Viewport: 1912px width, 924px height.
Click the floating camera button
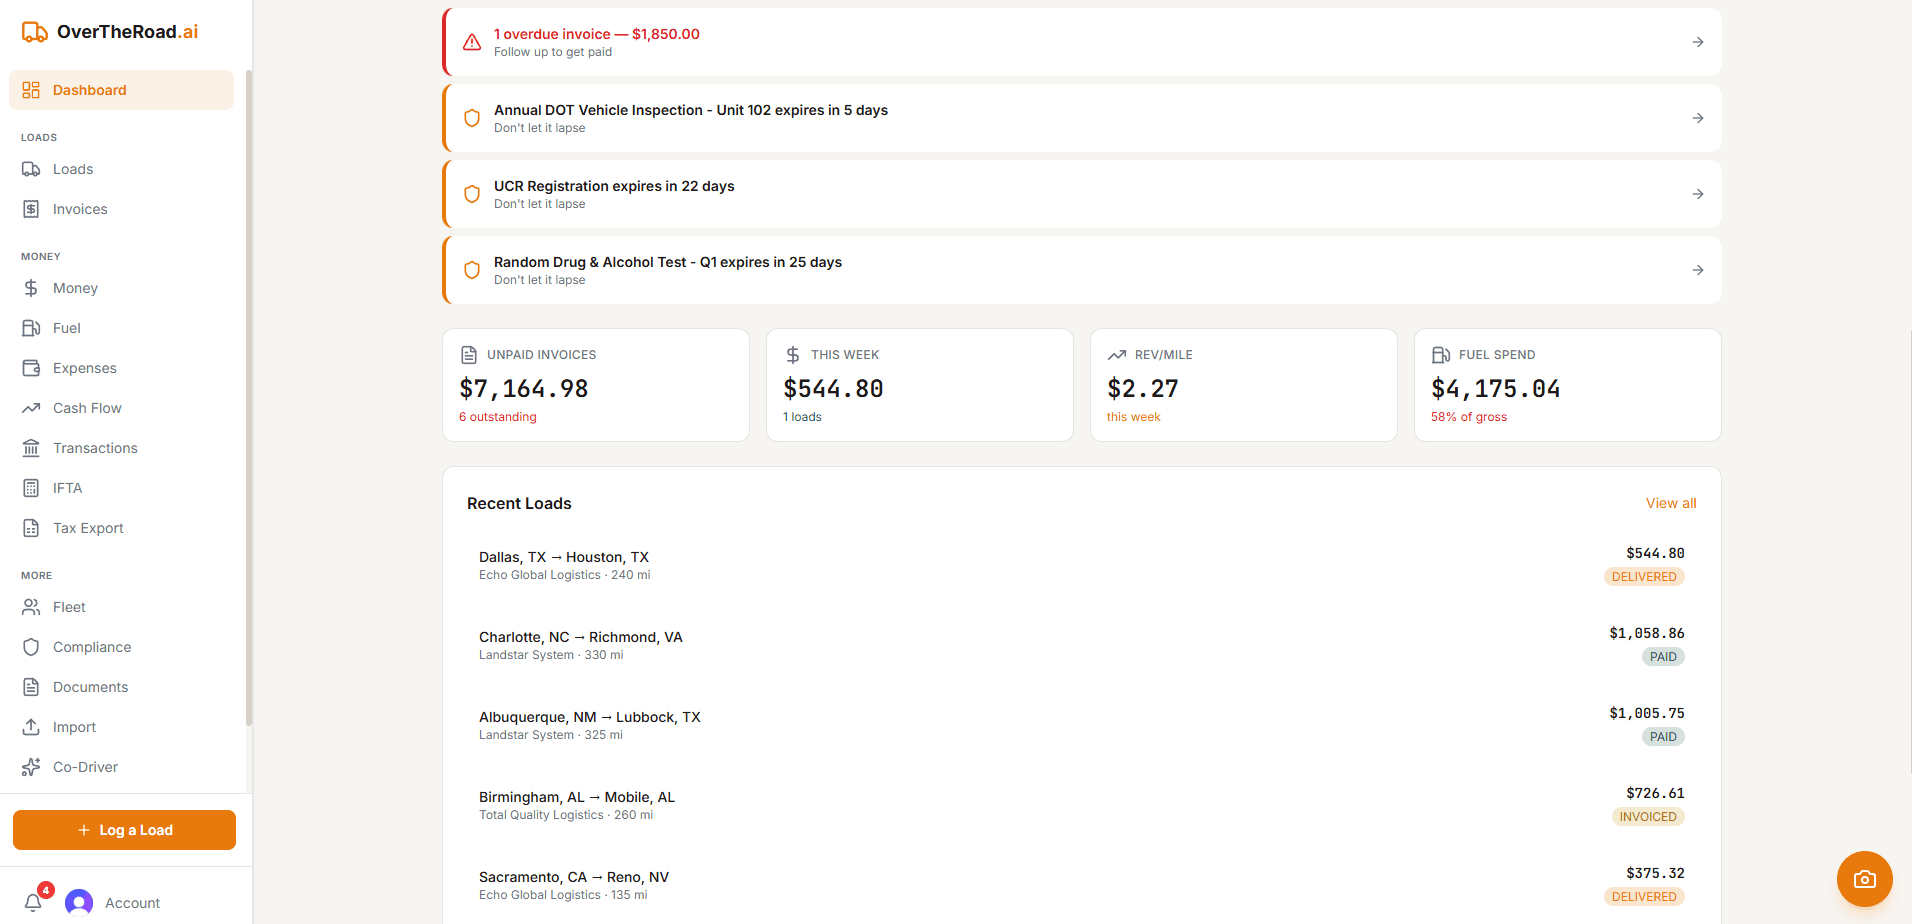(1863, 879)
